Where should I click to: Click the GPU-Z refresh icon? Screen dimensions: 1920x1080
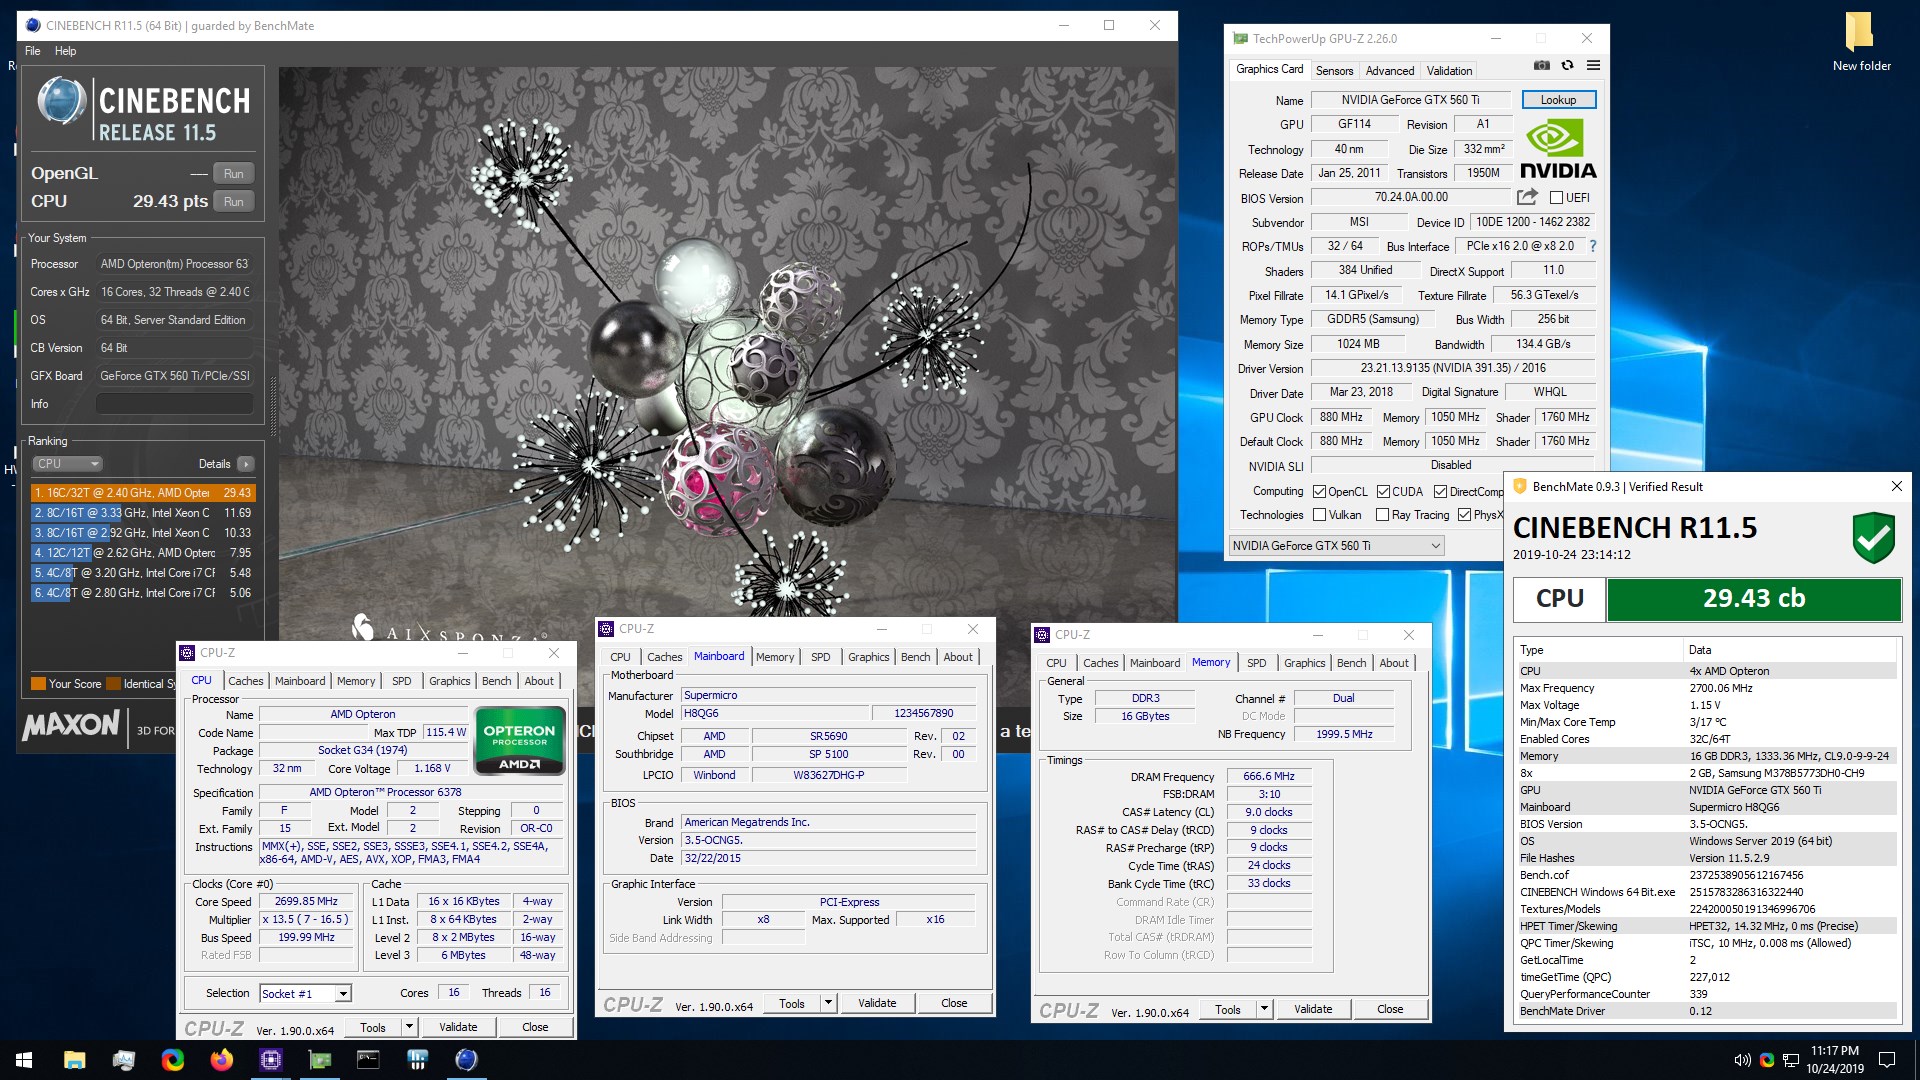point(1567,66)
